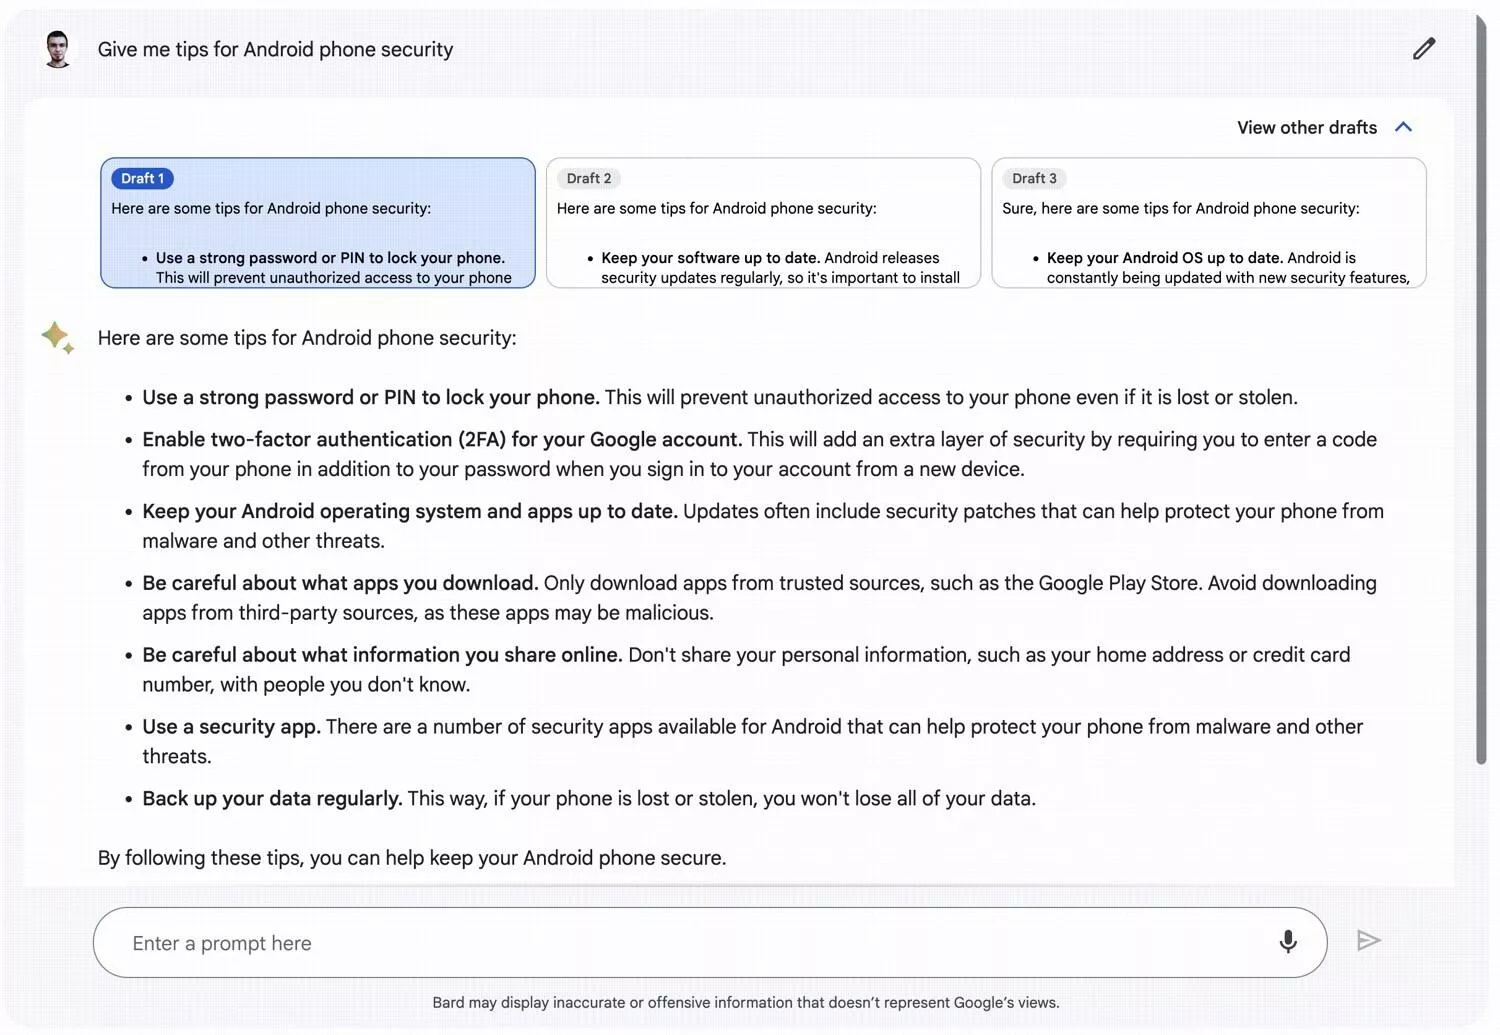The height and width of the screenshot is (1035, 1500).
Task: Click the Back up your data regularly bullet
Action: (589, 798)
